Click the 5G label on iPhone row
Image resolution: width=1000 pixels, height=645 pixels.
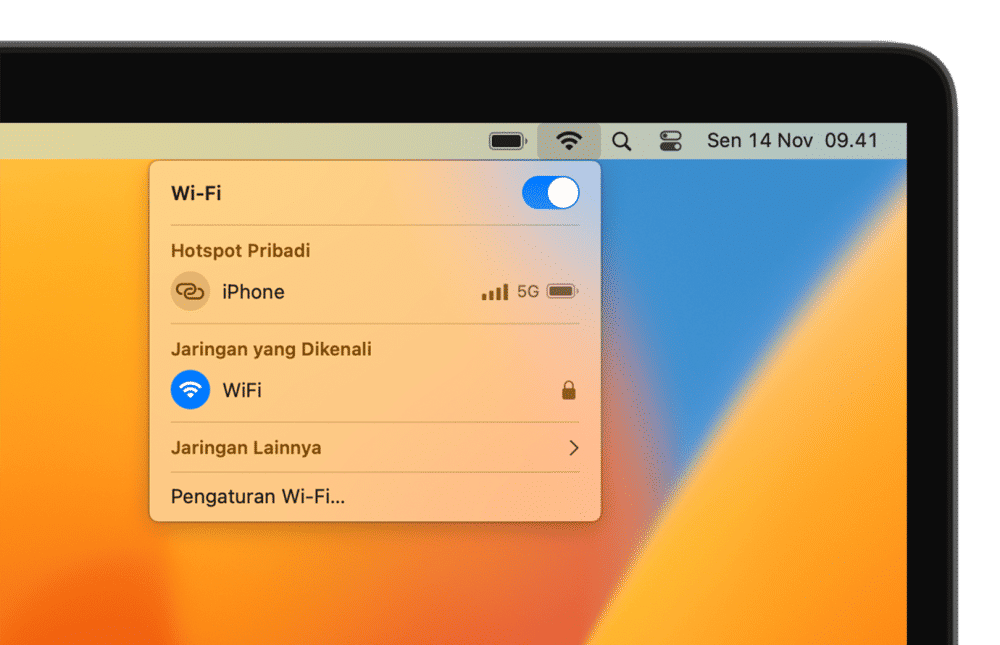(x=527, y=292)
